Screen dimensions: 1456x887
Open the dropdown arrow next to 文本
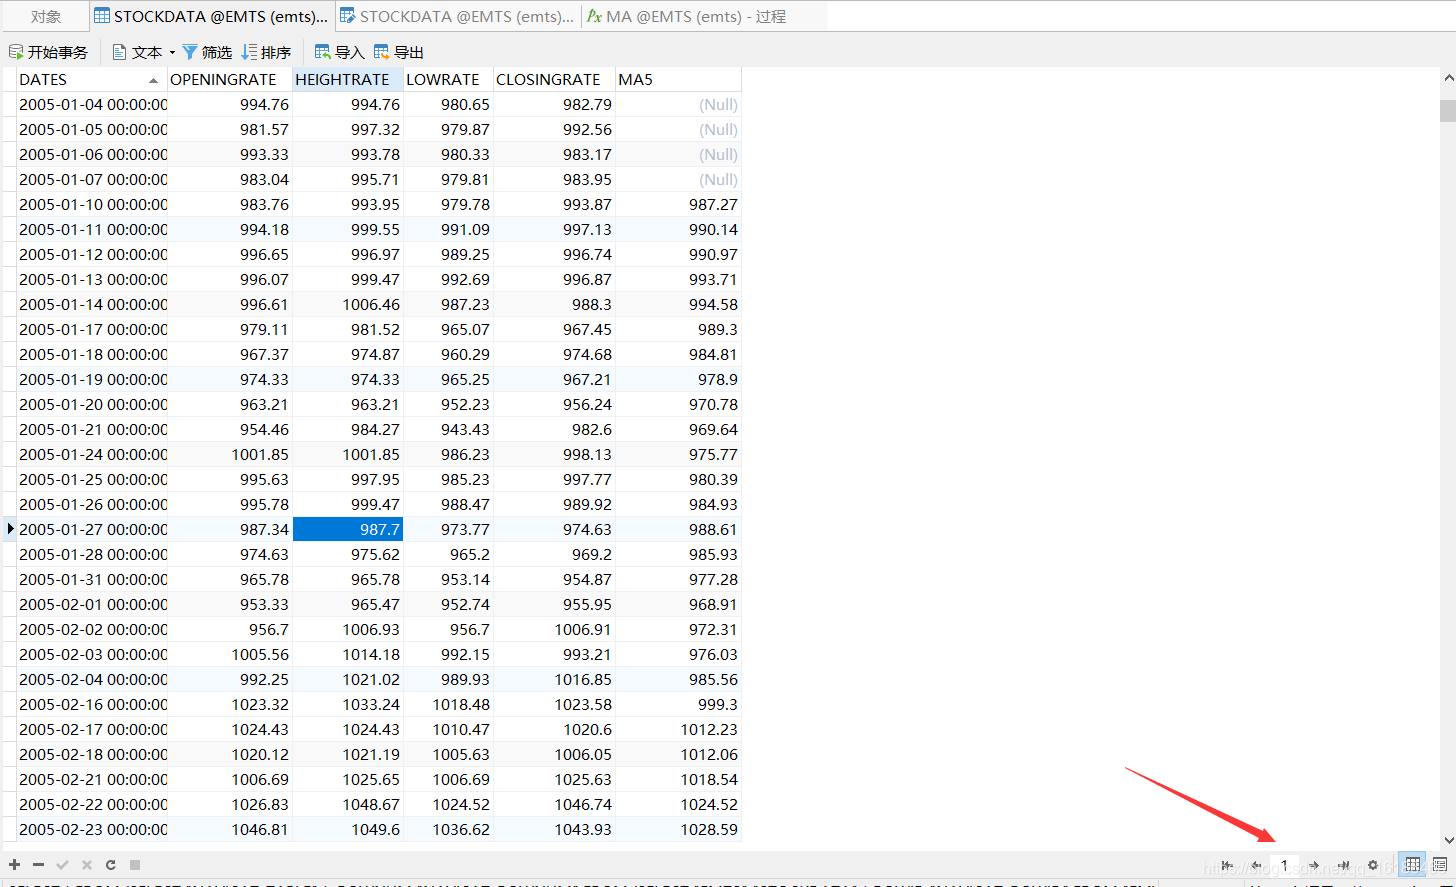172,52
